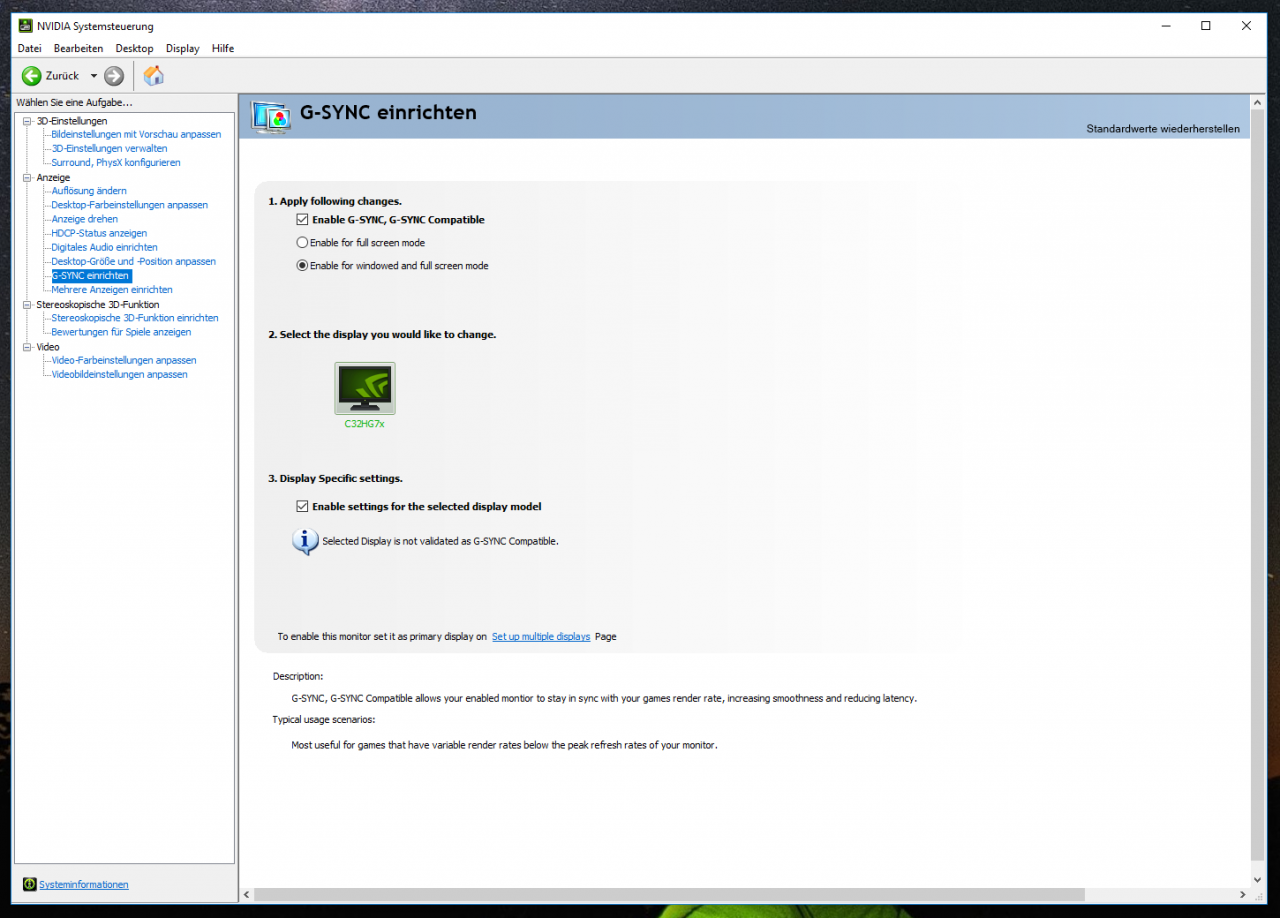Click the Video category label

point(48,347)
